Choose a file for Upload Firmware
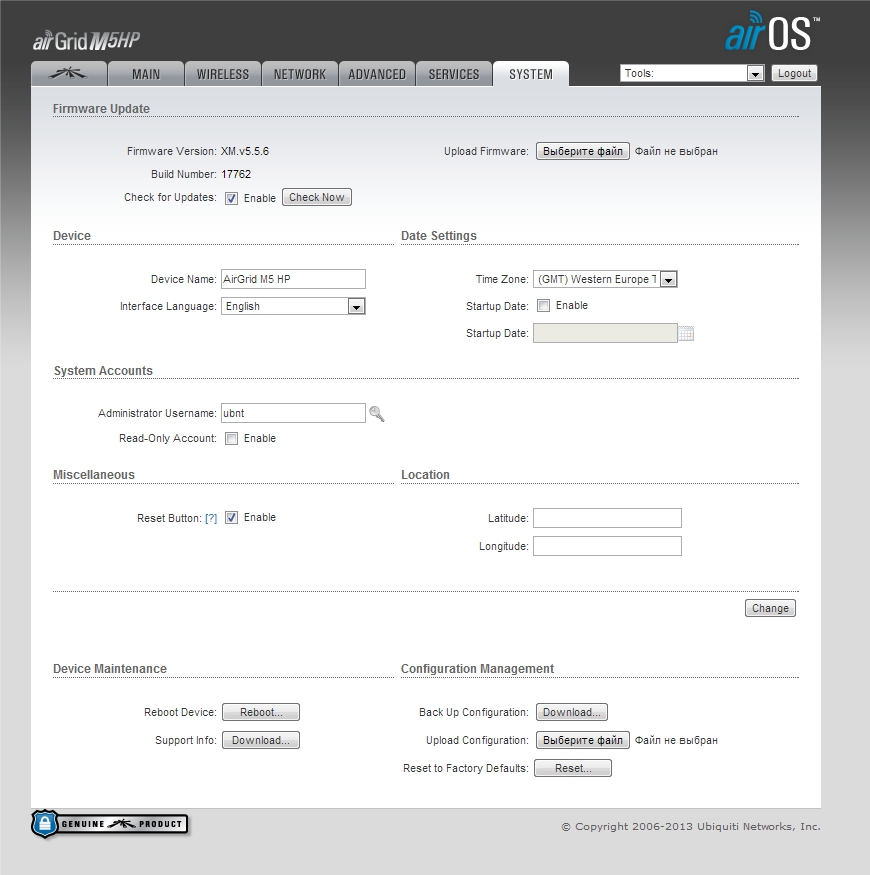The image size is (870, 875). tap(583, 151)
